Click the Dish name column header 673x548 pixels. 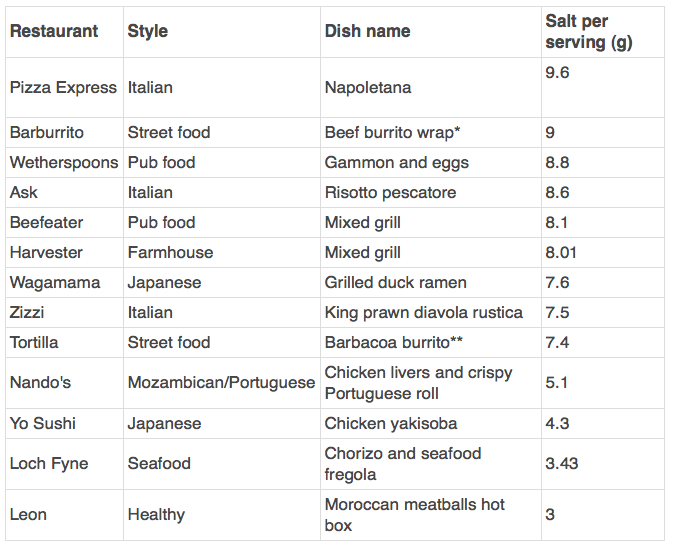click(x=431, y=32)
